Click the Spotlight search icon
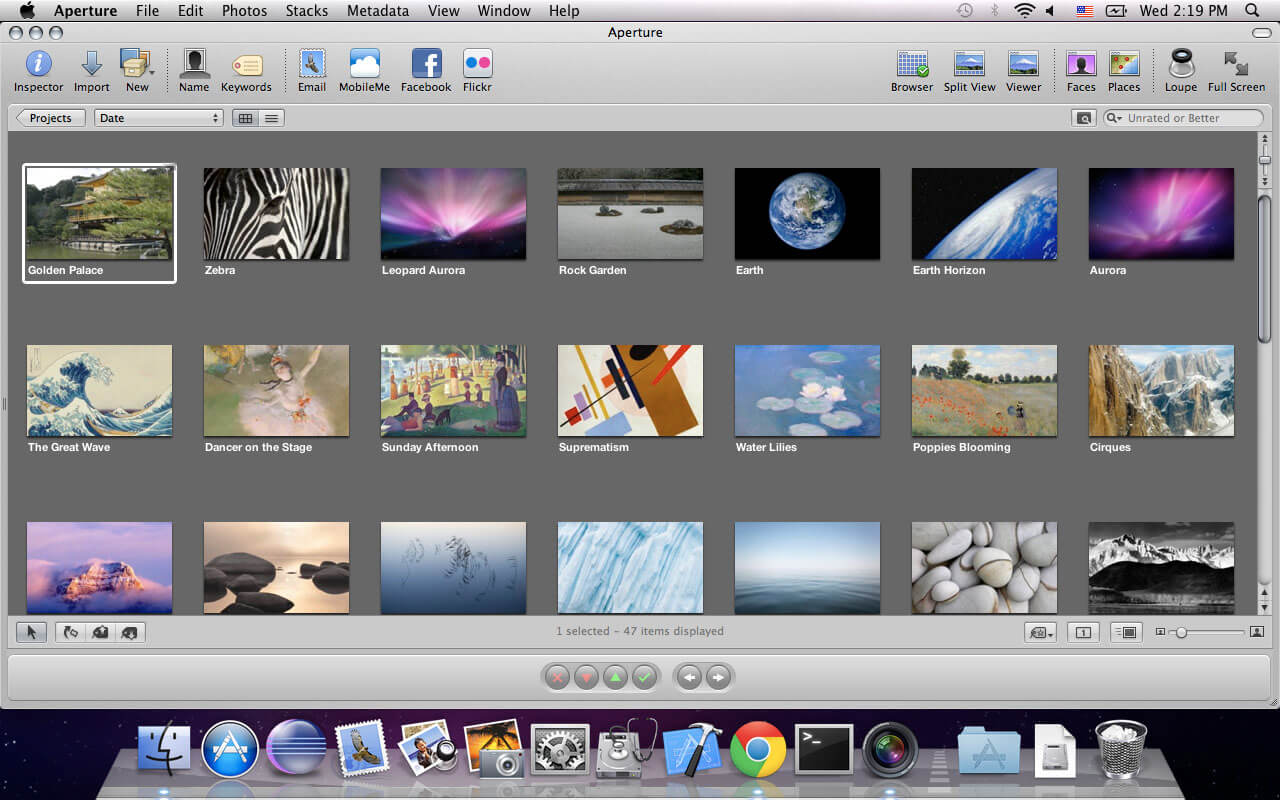 pos(1252,11)
